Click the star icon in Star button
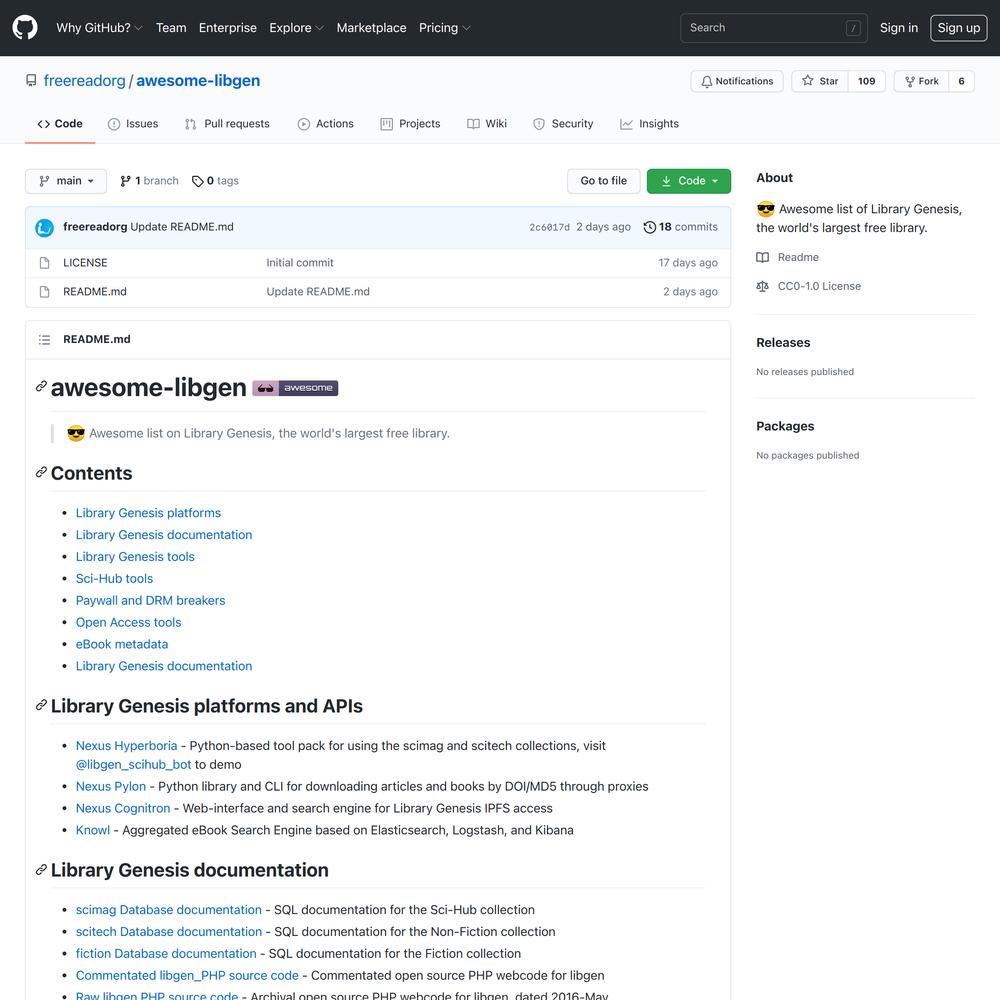Image resolution: width=1000 pixels, height=1000 pixels. 807,80
